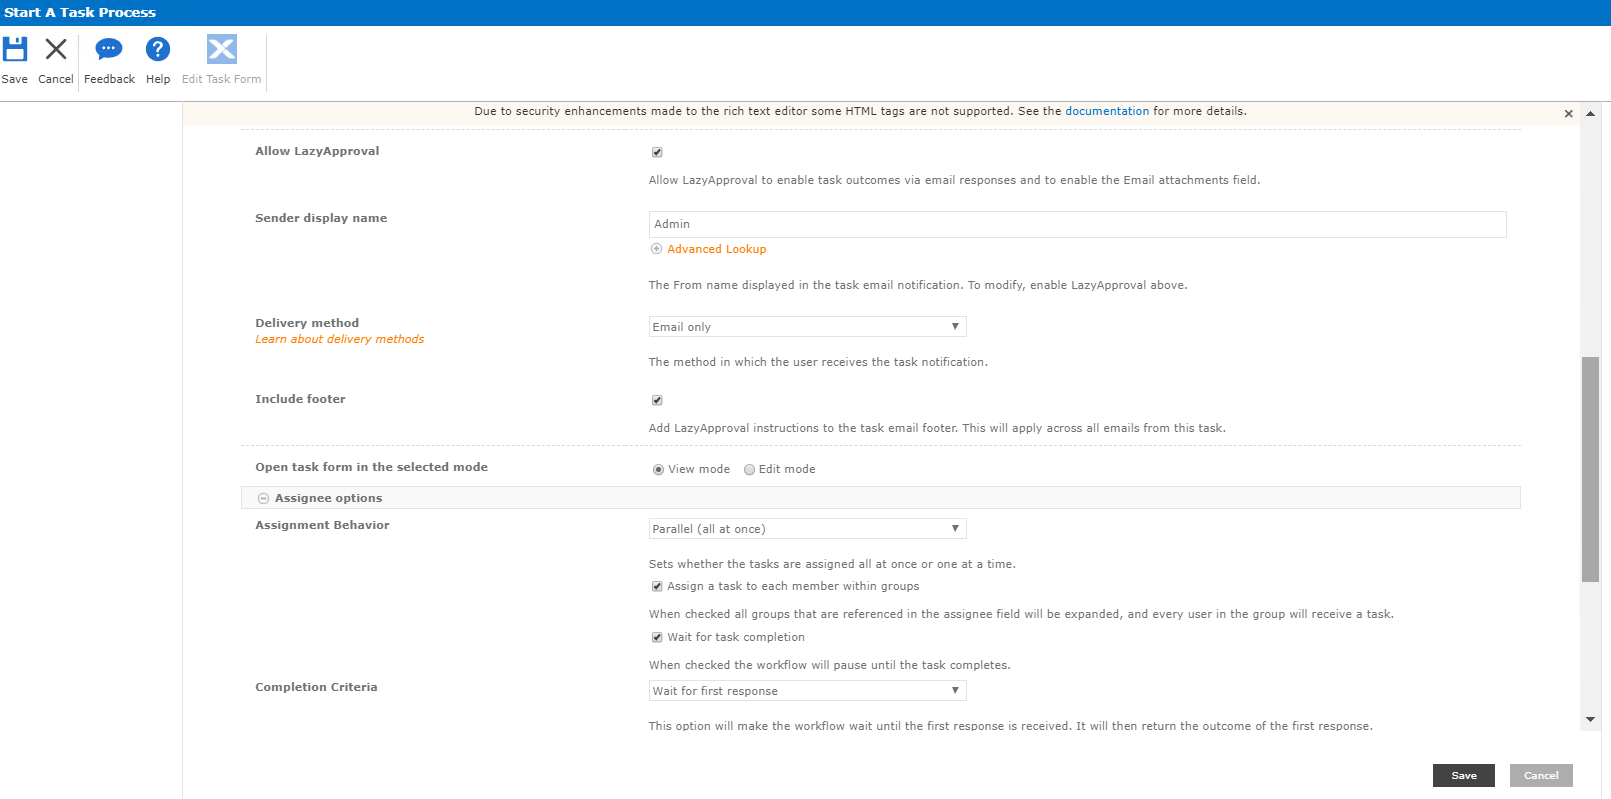The width and height of the screenshot is (1611, 799).
Task: Select the Edit mode radio button
Action: click(749, 470)
